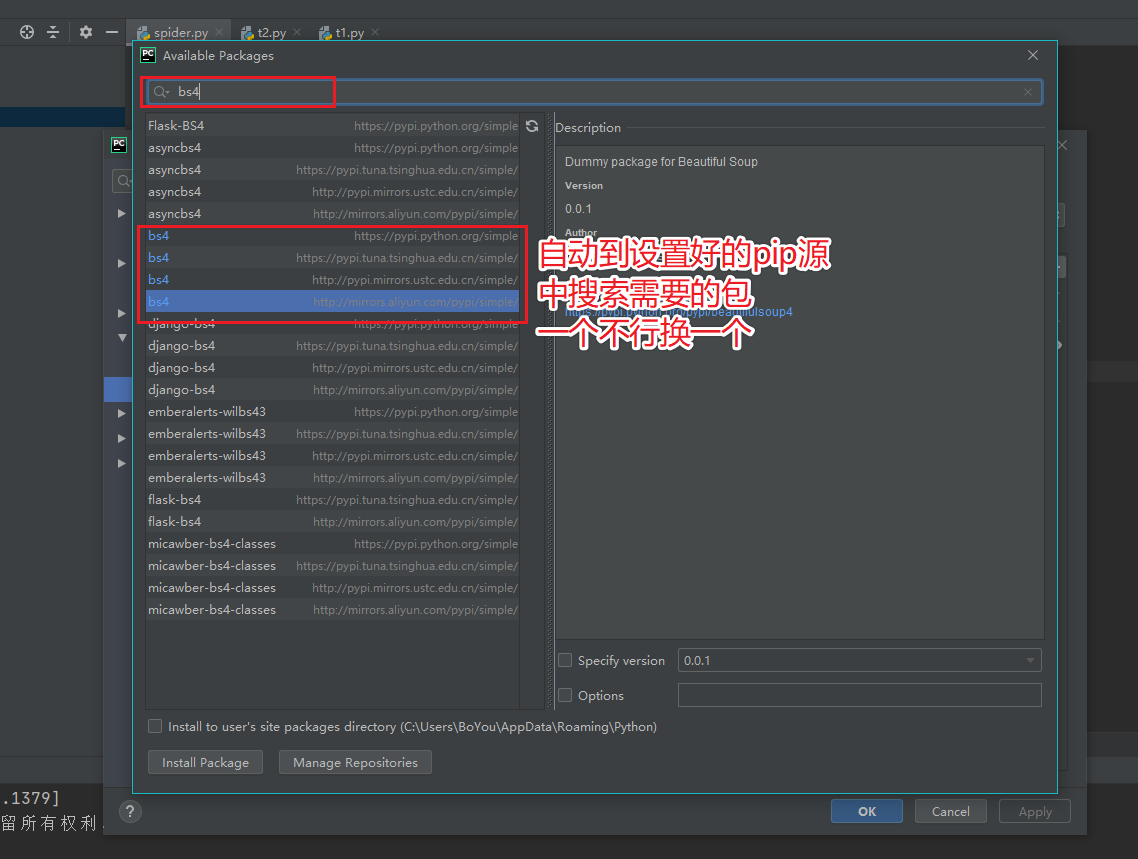Select asyncbs4 from pypi.python.org
This screenshot has height=859, width=1138.
point(332,147)
